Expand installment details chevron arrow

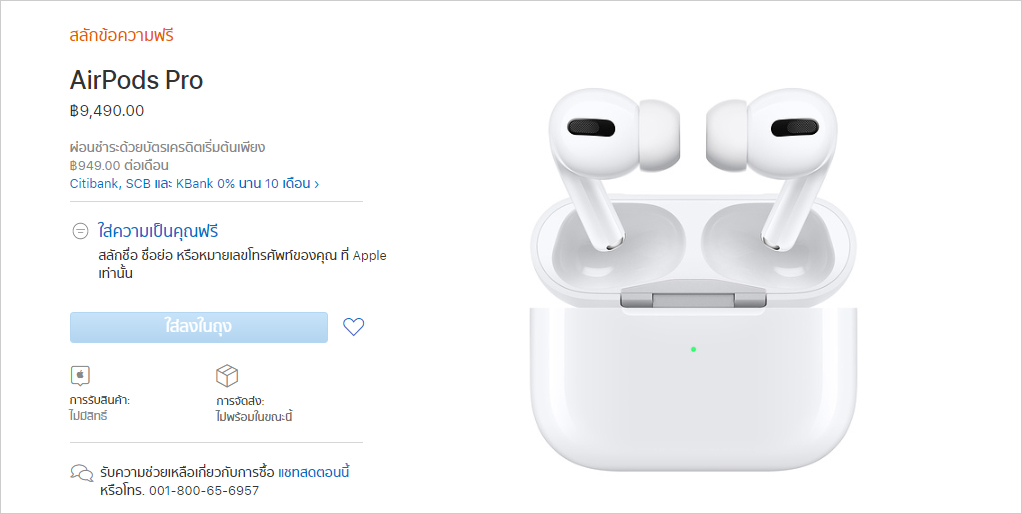[x=317, y=184]
